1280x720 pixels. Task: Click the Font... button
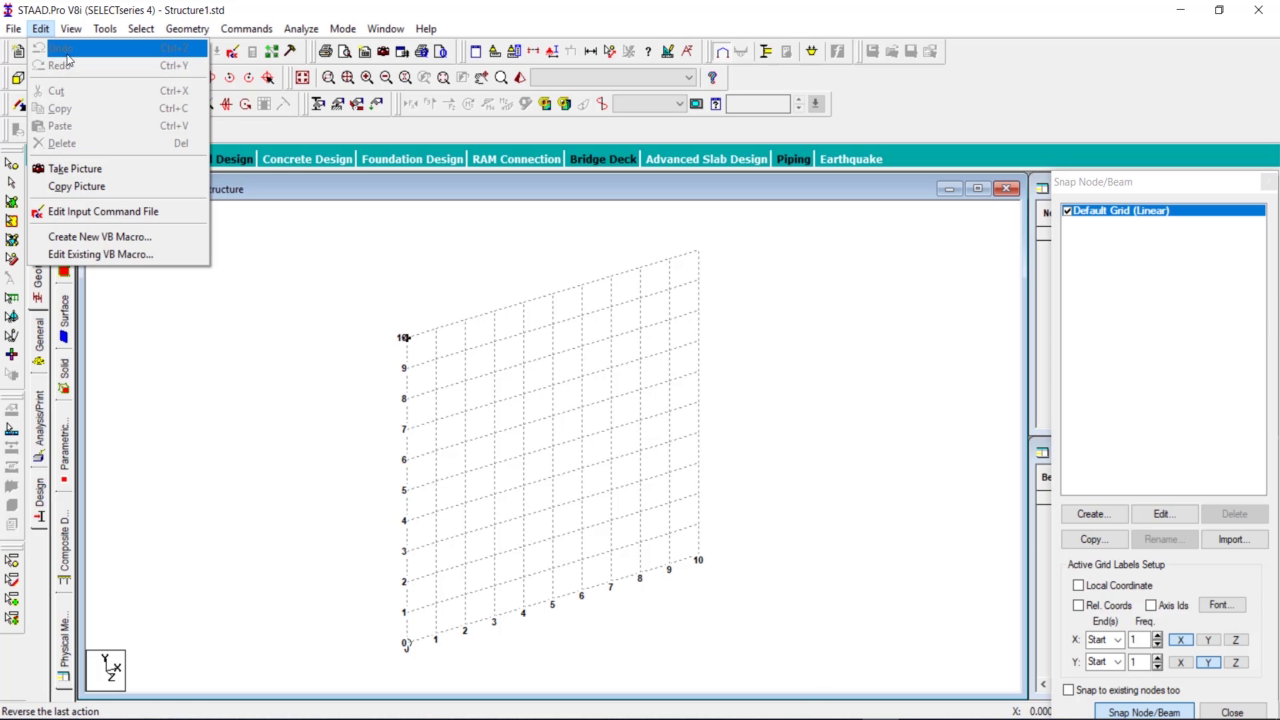(x=1221, y=605)
